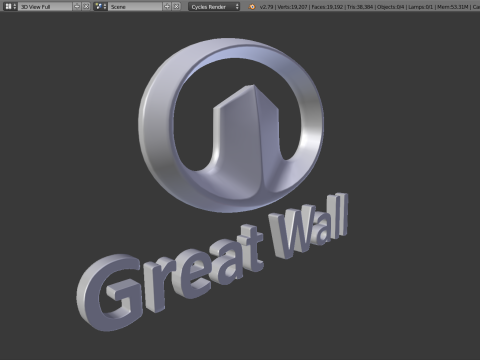Open the screen layout browse icon
This screenshot has height=360, width=480.
tap(10, 6)
